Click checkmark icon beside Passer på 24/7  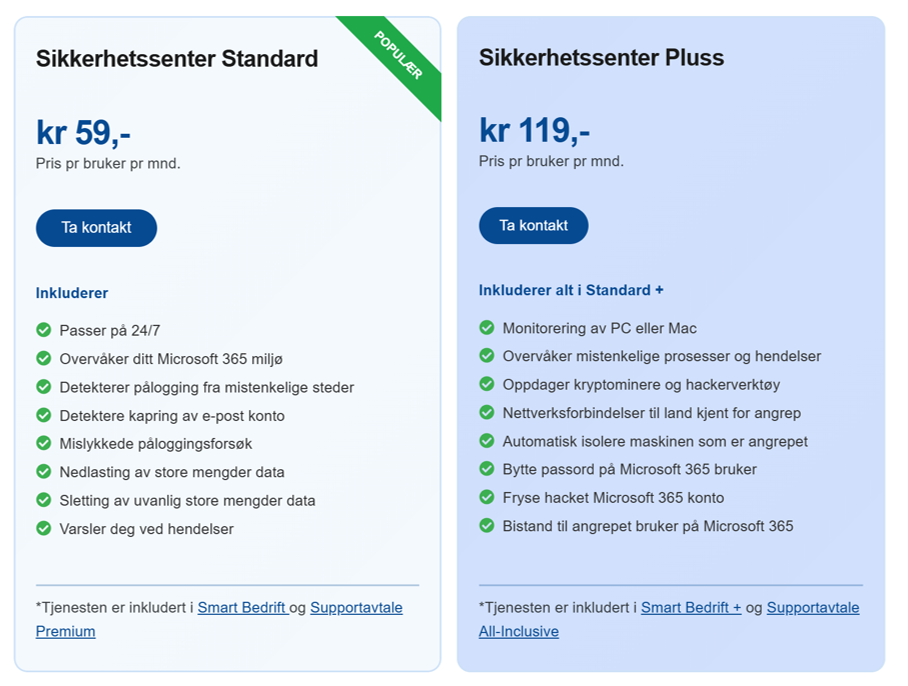(44, 330)
